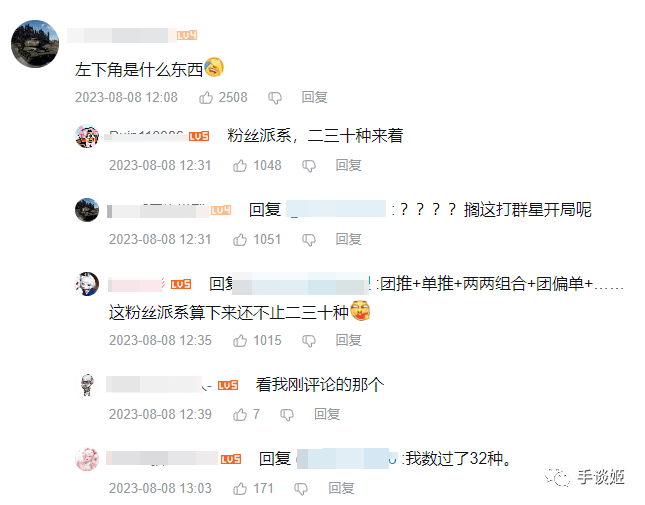The width and height of the screenshot is (645, 505).
Task: Reply to the comment posted at 12:39
Action: 327,414
